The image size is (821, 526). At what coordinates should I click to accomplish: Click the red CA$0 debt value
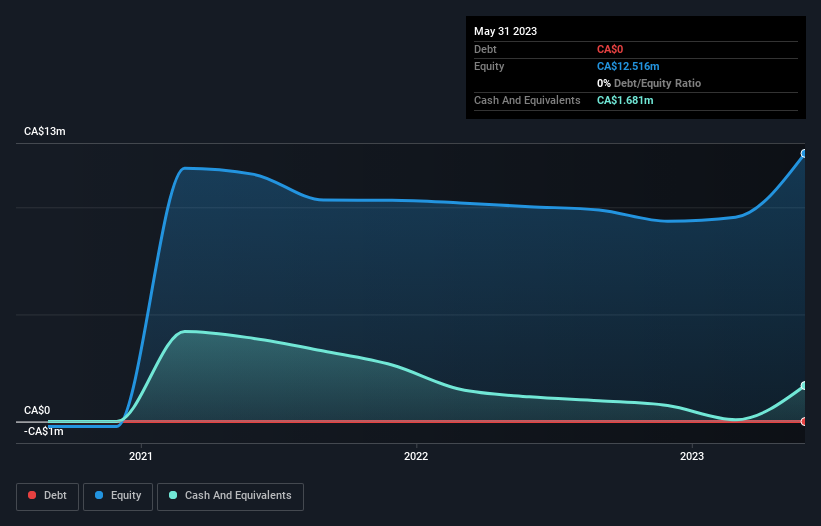(x=610, y=49)
